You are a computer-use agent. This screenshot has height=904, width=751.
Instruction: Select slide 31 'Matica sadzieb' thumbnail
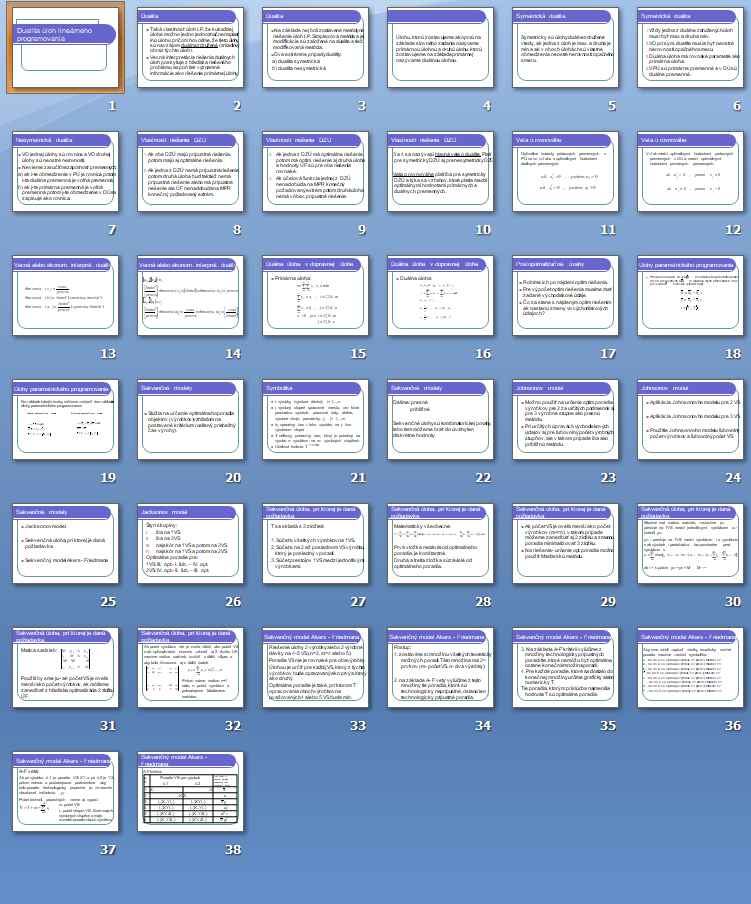(x=64, y=667)
